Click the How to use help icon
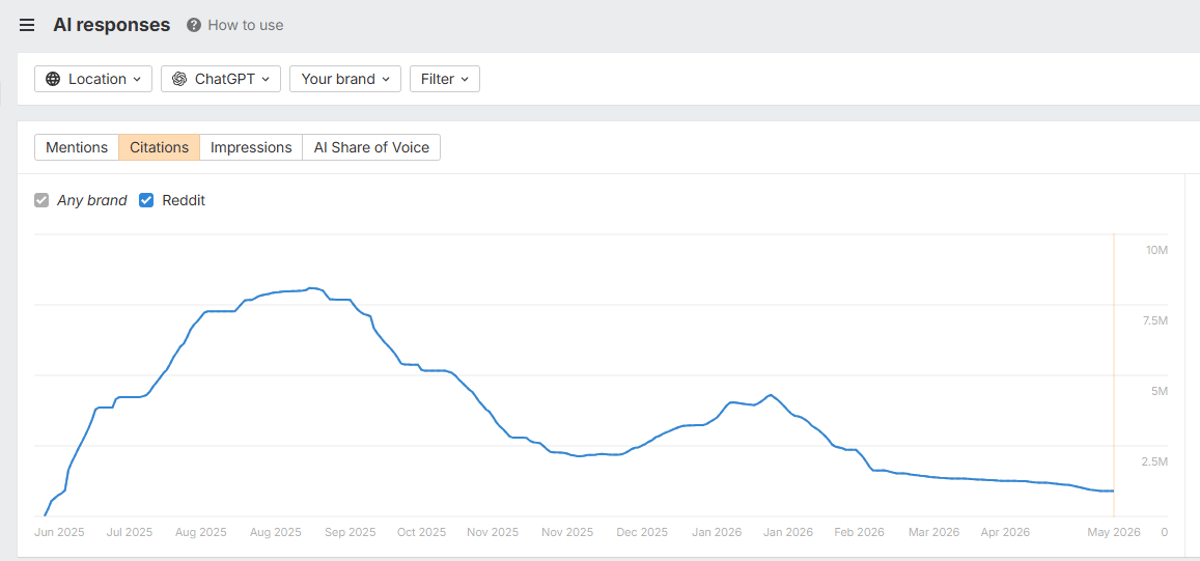The image size is (1200, 561). tap(194, 25)
